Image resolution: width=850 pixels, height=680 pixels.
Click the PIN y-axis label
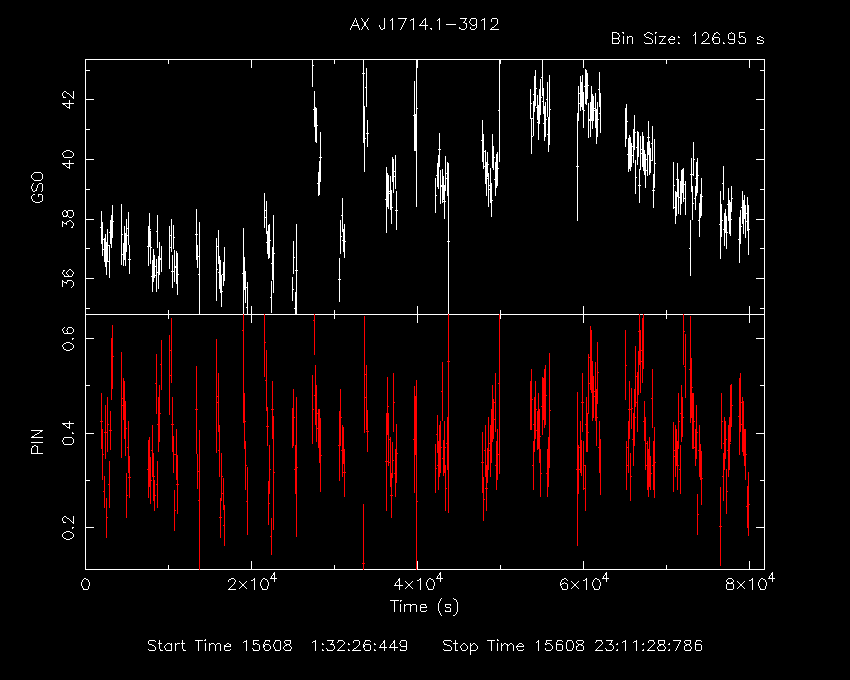pos(37,441)
